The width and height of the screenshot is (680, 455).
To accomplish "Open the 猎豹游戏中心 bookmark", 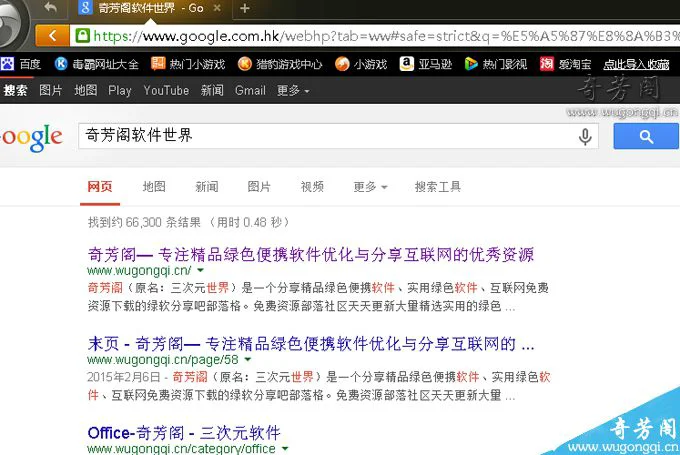I will (280, 64).
